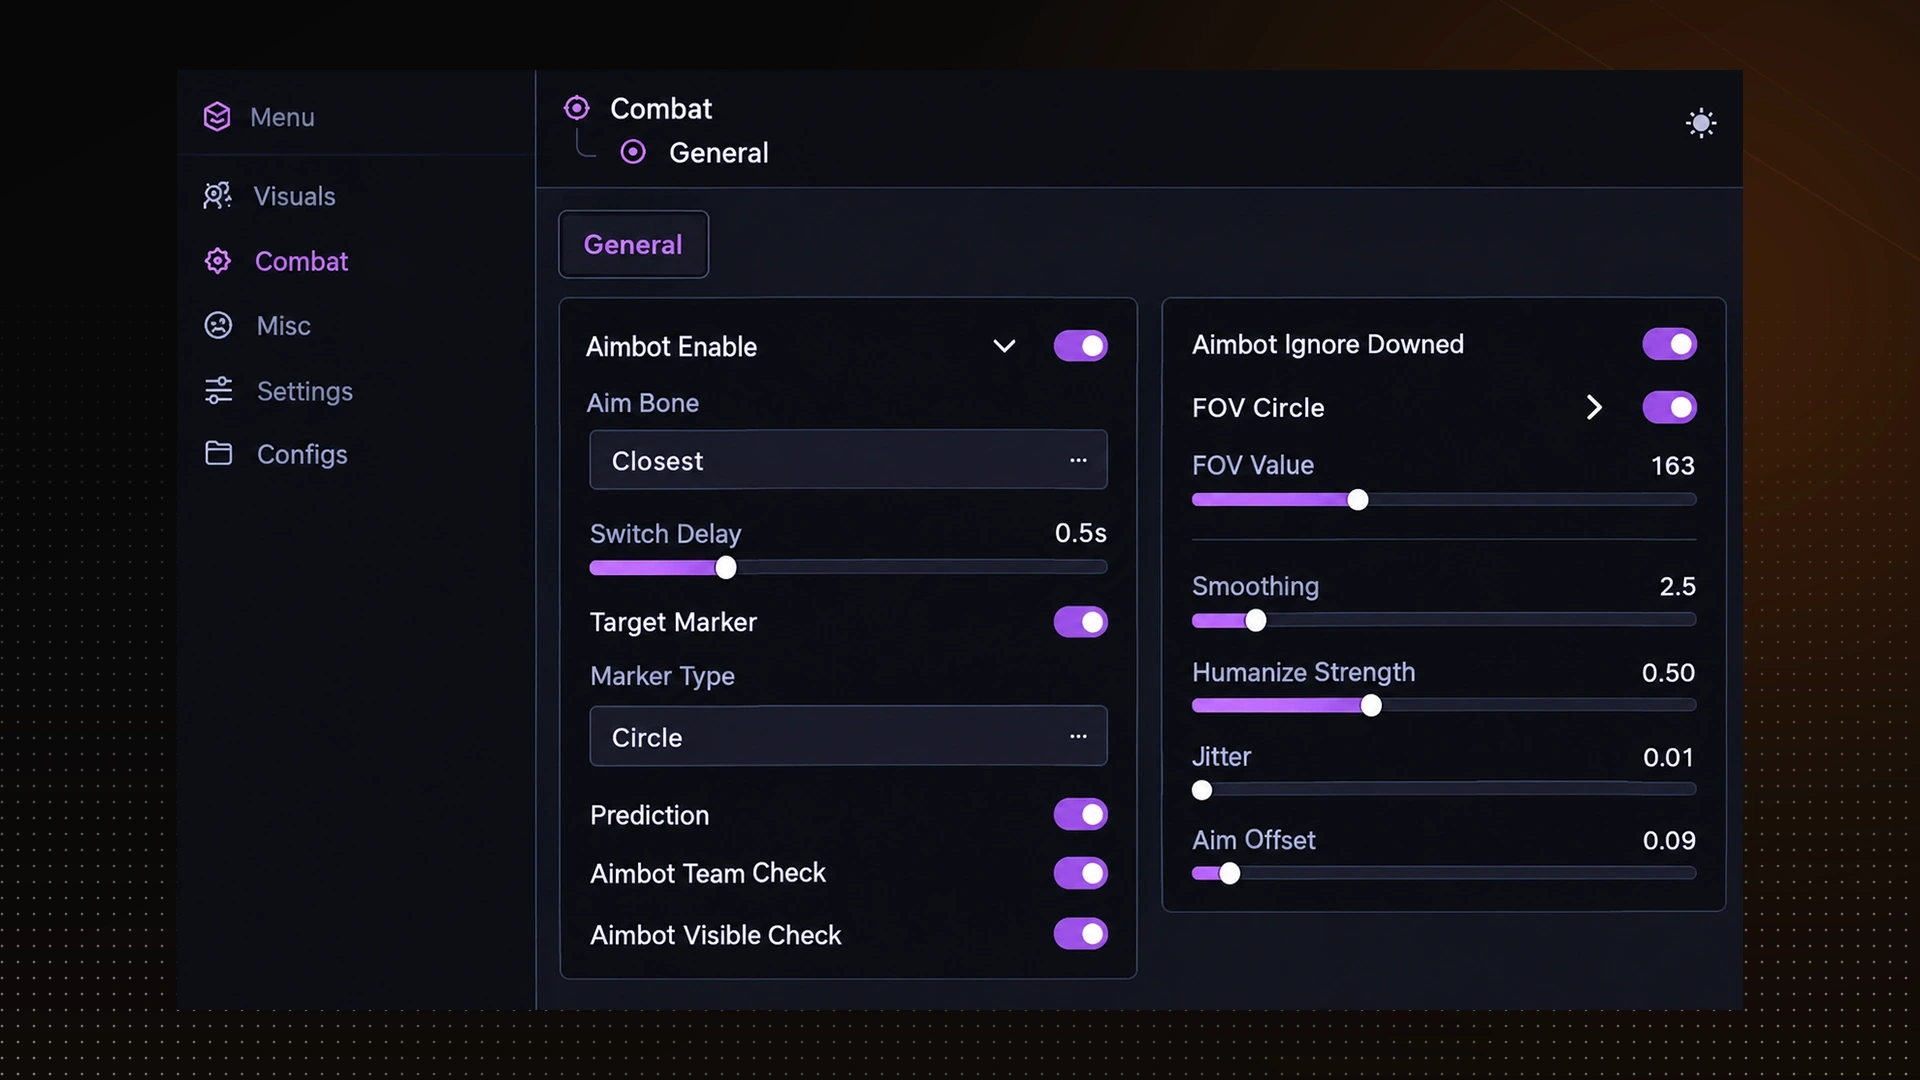
Task: Click the Settings sidebar label
Action: [x=305, y=391]
